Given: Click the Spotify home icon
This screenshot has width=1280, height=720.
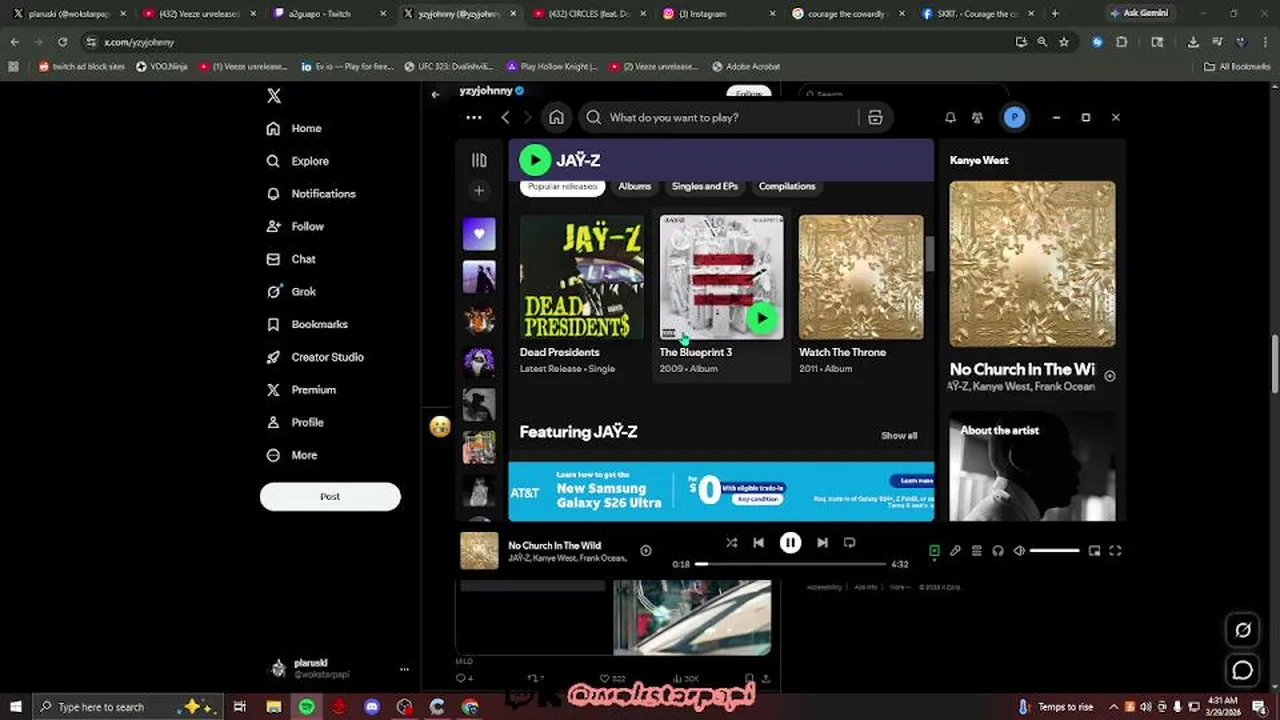Looking at the screenshot, I should (x=556, y=117).
